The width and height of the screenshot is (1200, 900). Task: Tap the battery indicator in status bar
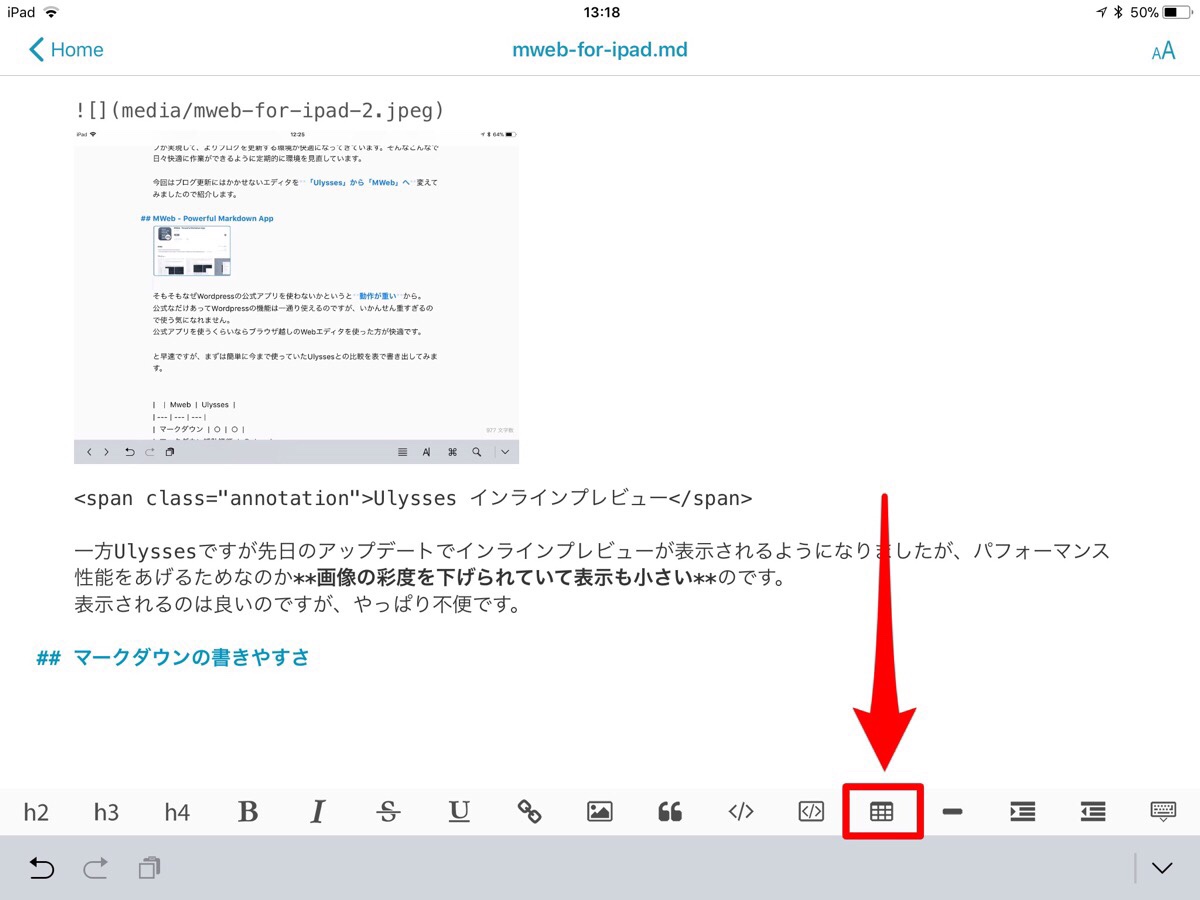[1177, 13]
